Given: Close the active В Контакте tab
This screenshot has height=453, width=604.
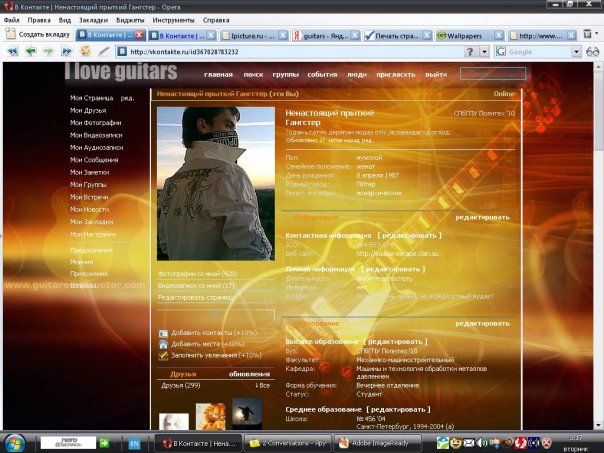Looking at the screenshot, I should click(x=139, y=35).
